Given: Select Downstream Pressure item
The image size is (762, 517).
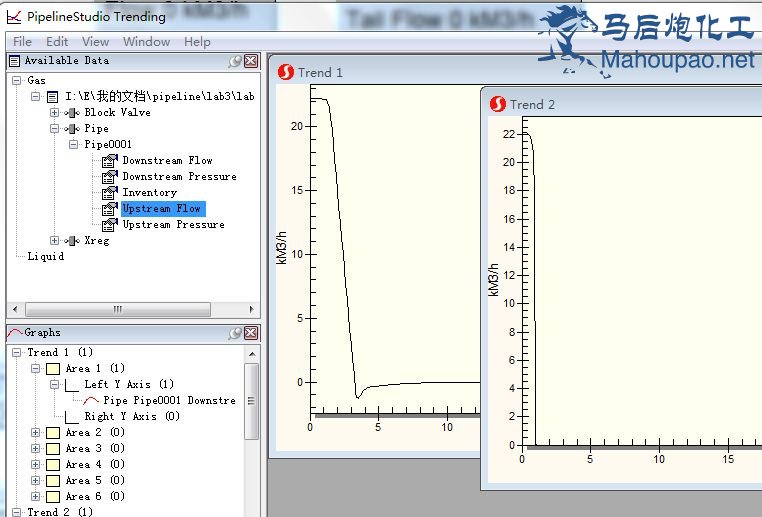Looking at the screenshot, I should 179,176.
